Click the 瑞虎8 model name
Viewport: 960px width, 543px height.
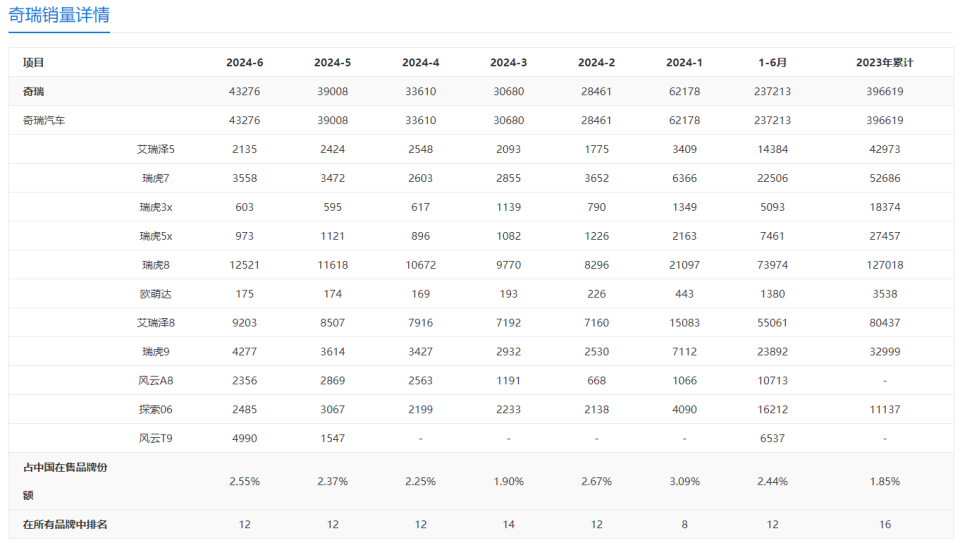pyautogui.click(x=155, y=265)
